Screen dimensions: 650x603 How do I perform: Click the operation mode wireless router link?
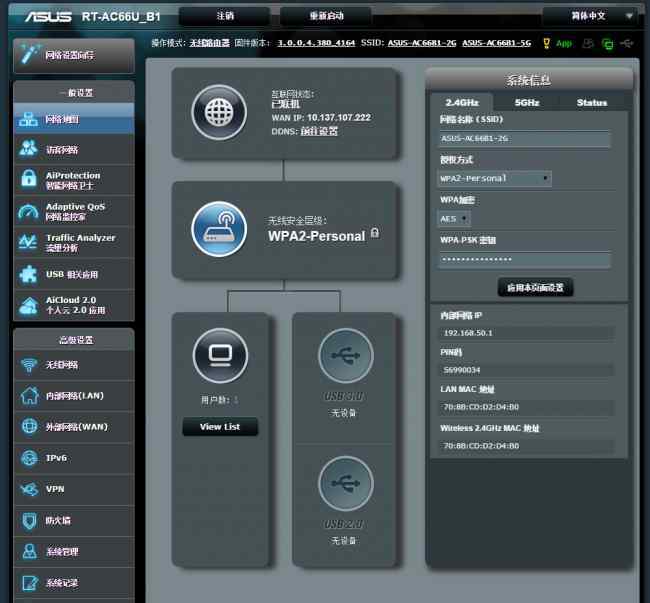(209, 43)
